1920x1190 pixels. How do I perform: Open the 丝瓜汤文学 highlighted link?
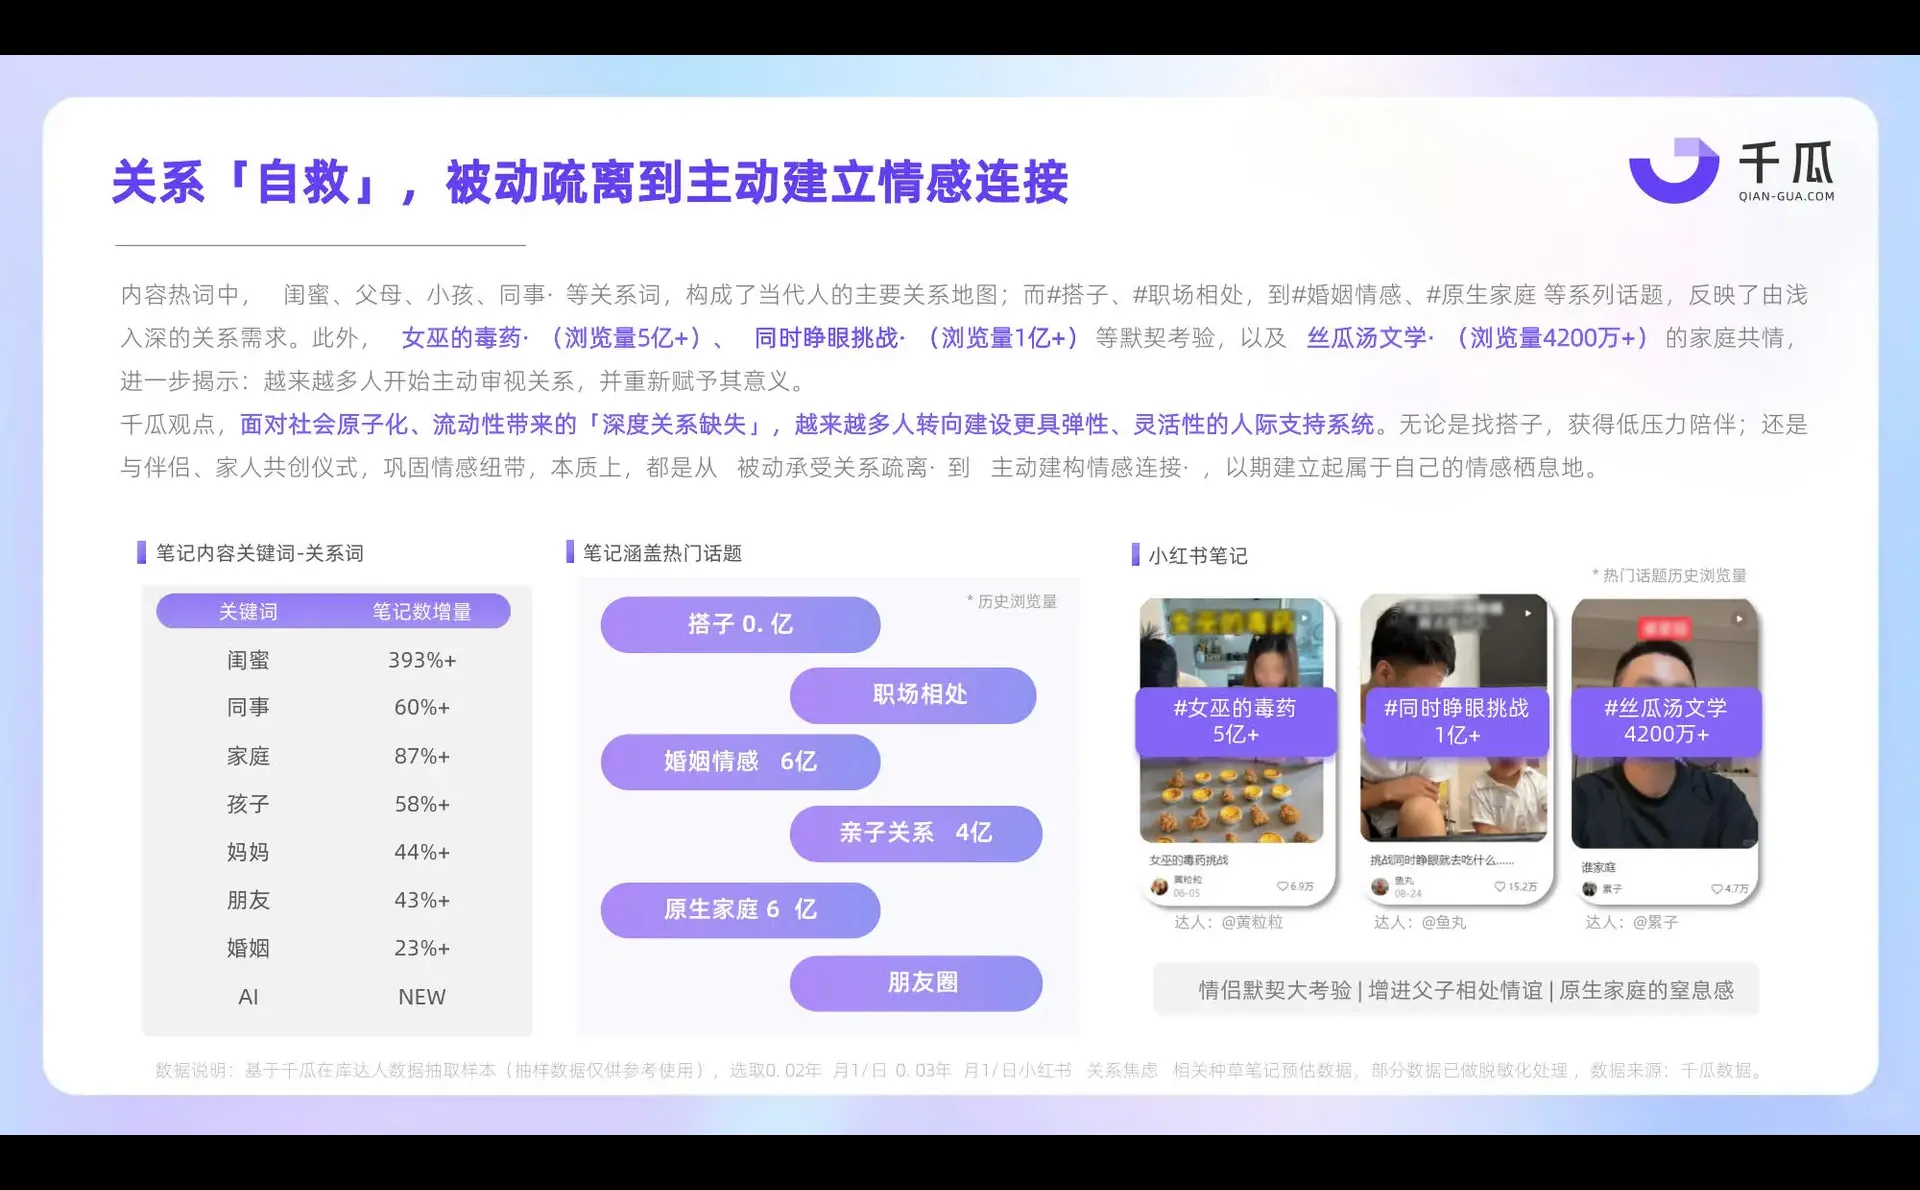tap(1363, 338)
